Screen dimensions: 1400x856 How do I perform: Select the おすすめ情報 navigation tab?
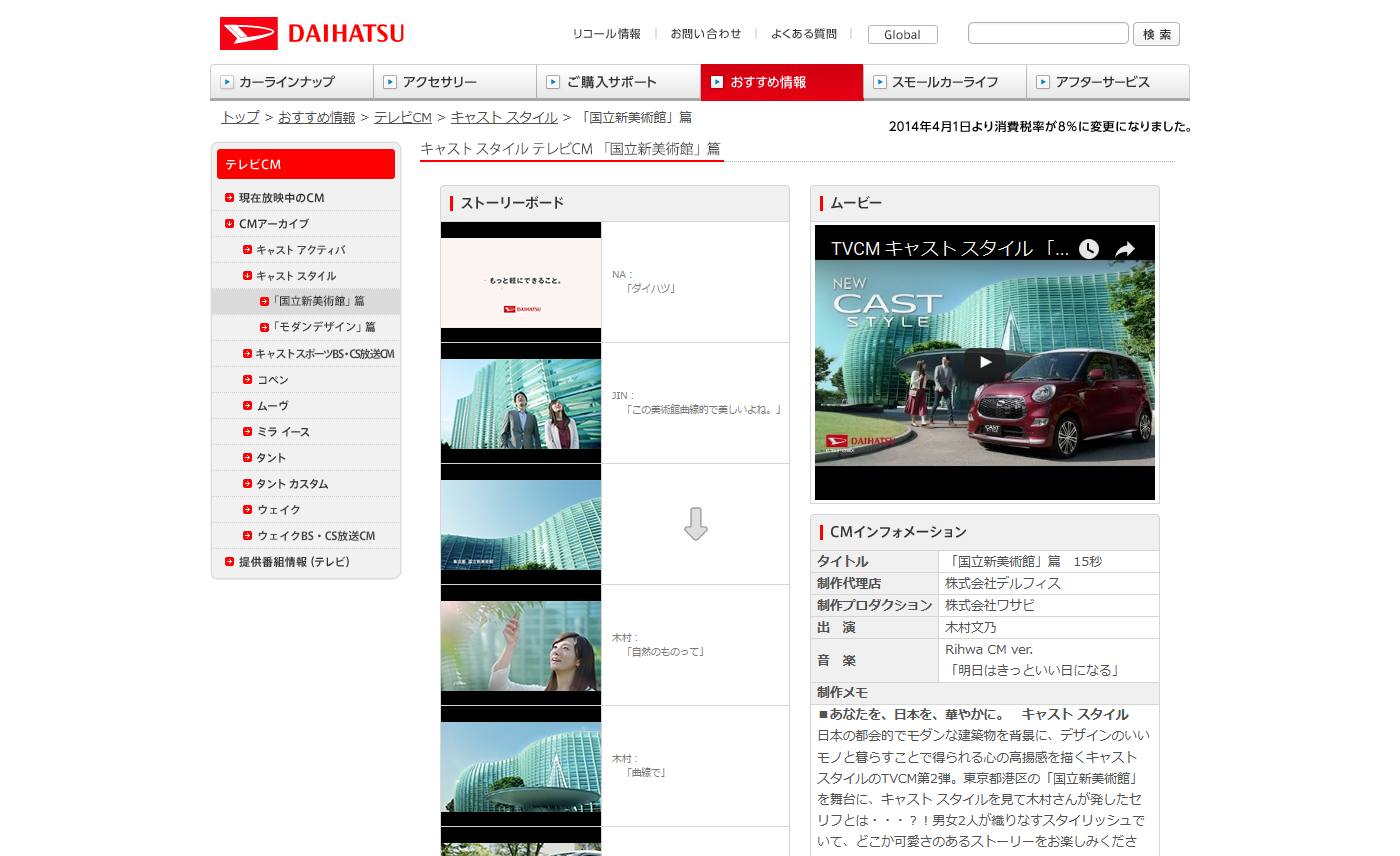point(782,82)
